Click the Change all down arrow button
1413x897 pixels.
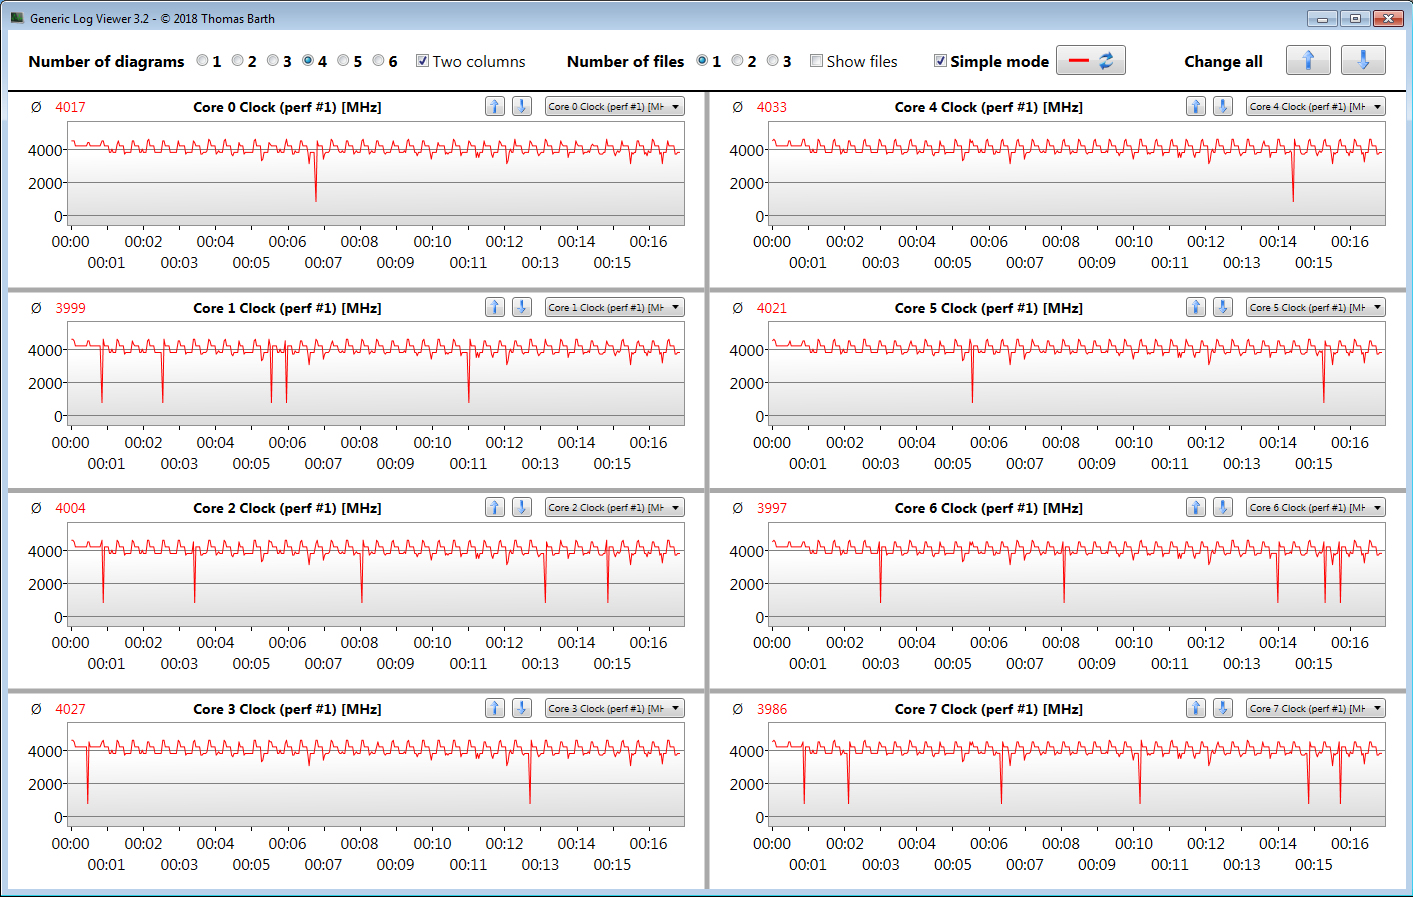1363,61
